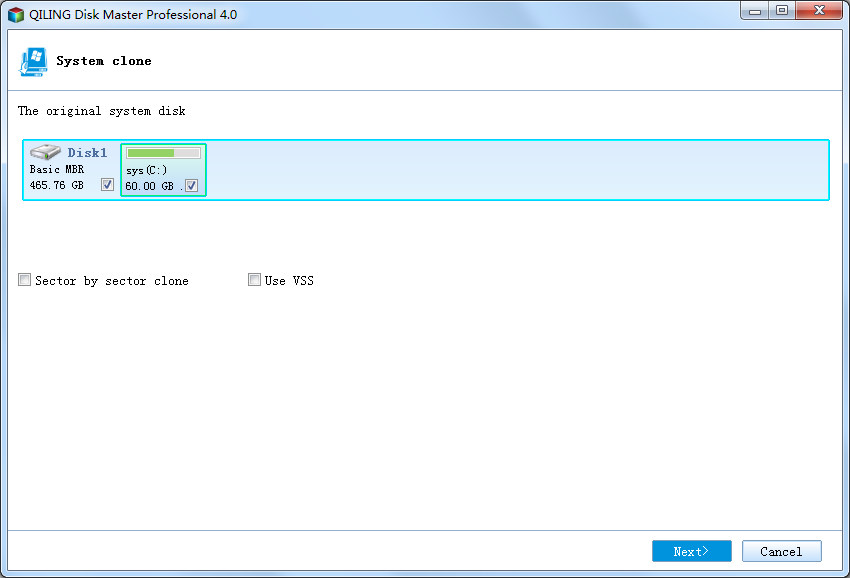Click the '60.00 GB' partition size text
Screen dimensions: 850x578
point(150,187)
